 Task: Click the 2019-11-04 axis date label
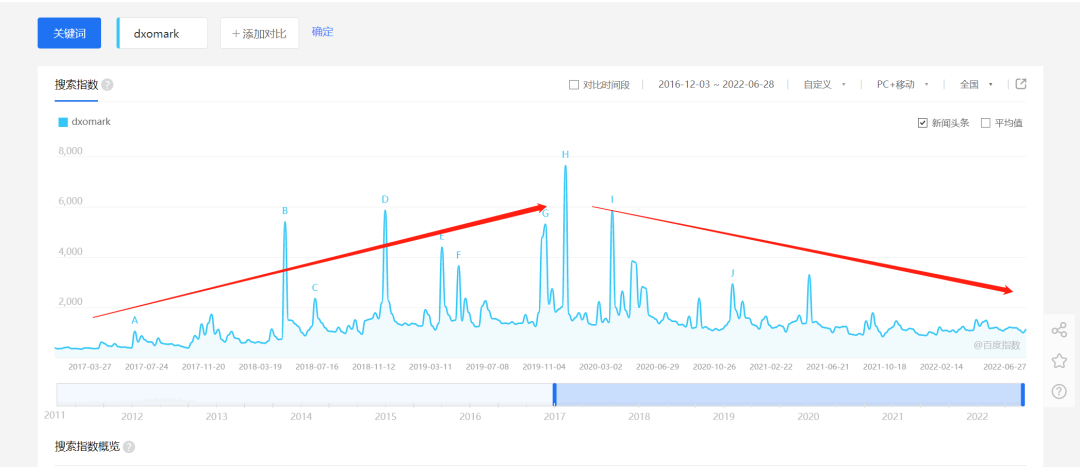click(x=543, y=366)
